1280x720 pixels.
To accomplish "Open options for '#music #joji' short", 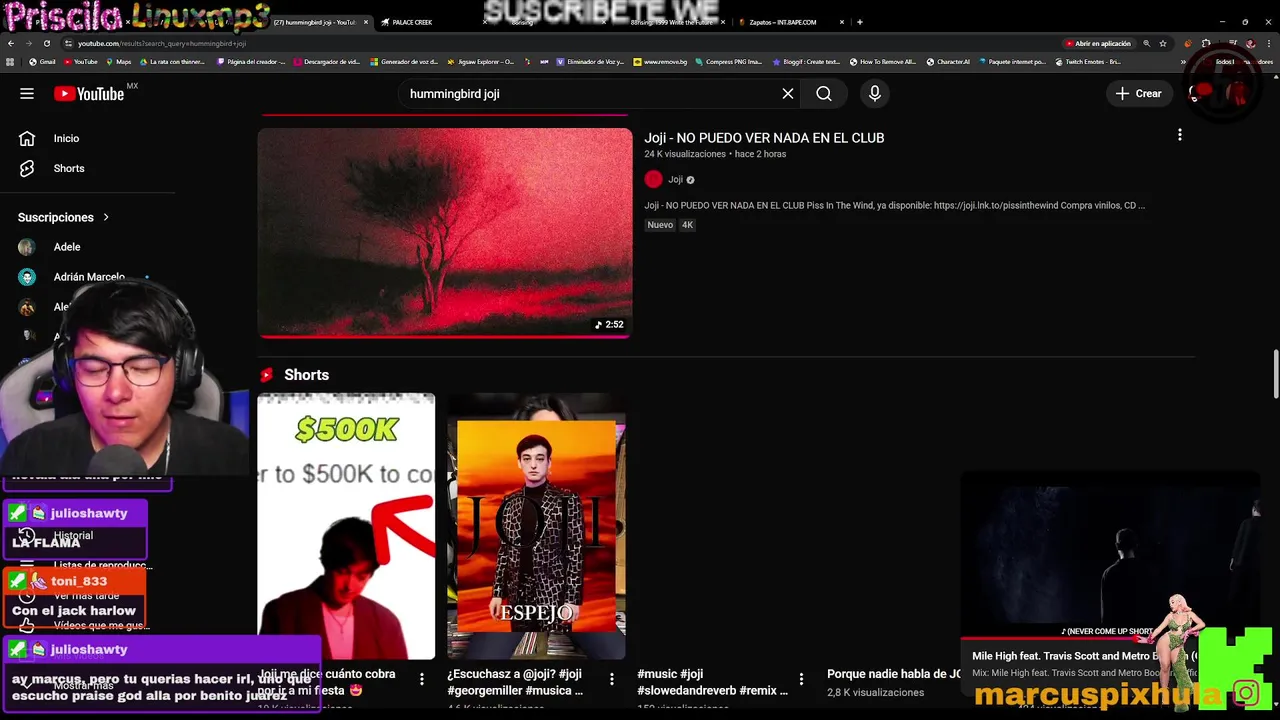I will [x=802, y=679].
